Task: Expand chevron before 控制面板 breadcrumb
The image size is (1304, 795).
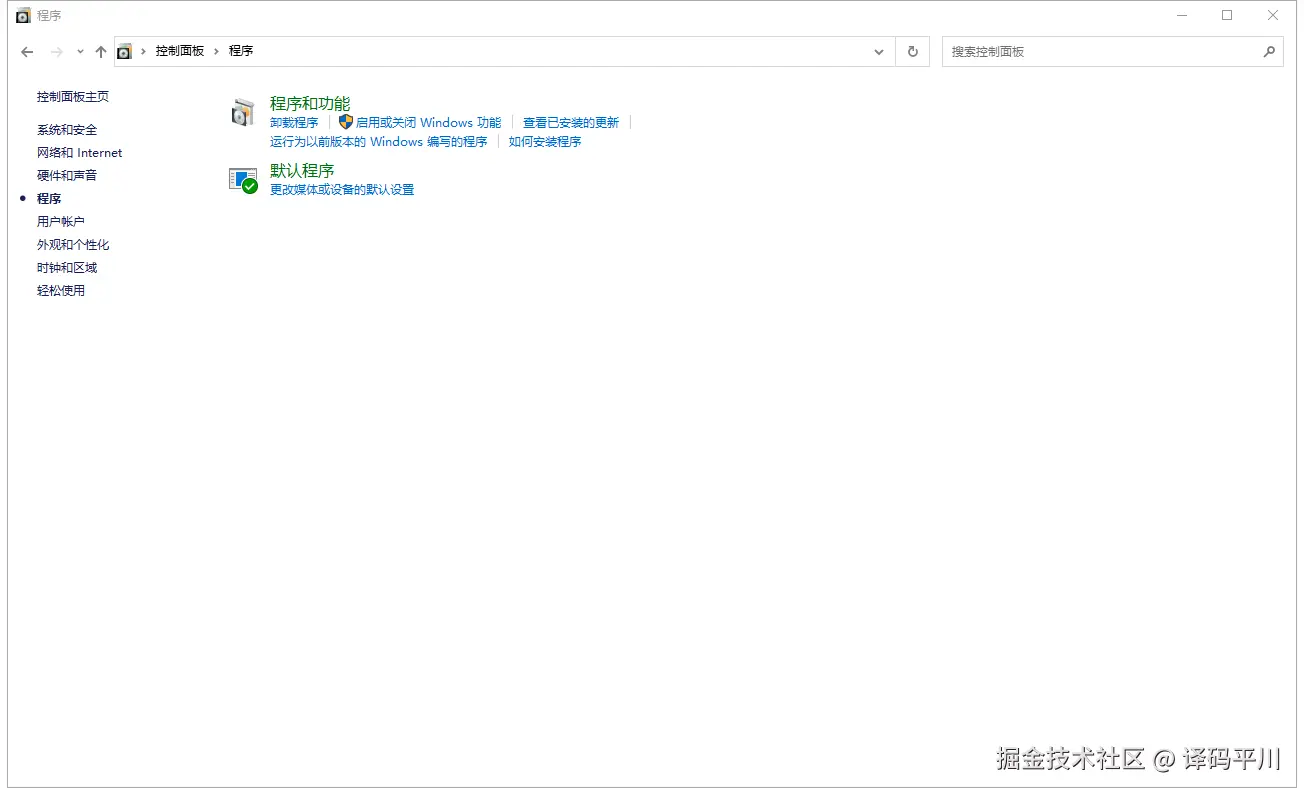Action: (143, 51)
